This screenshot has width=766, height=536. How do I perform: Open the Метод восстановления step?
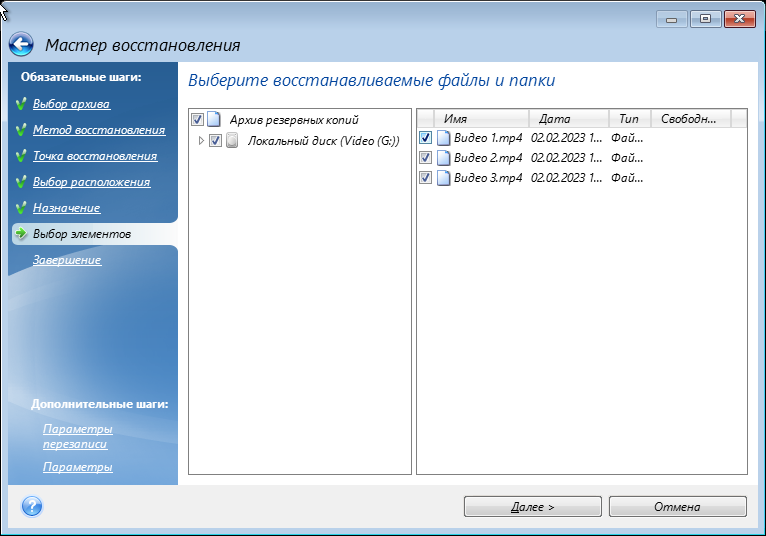[x=98, y=130]
